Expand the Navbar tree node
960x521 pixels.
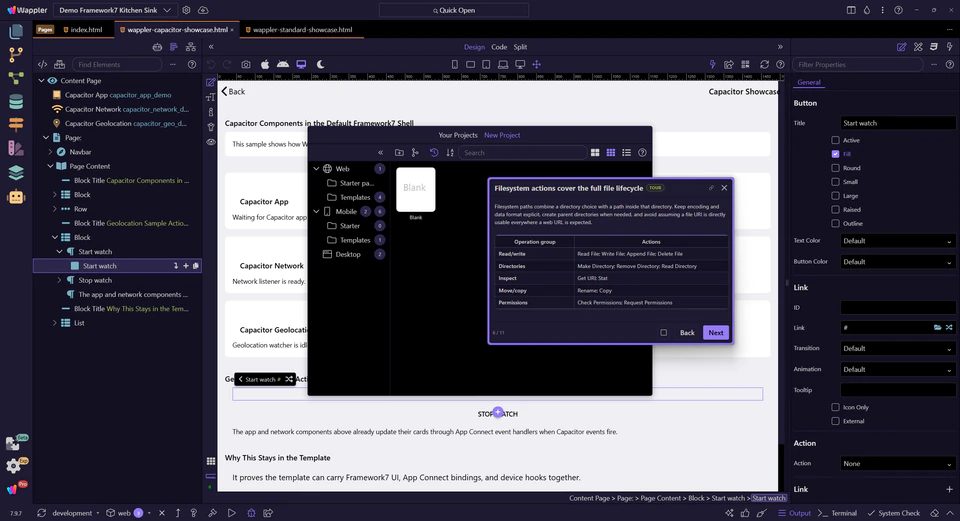click(x=50, y=152)
